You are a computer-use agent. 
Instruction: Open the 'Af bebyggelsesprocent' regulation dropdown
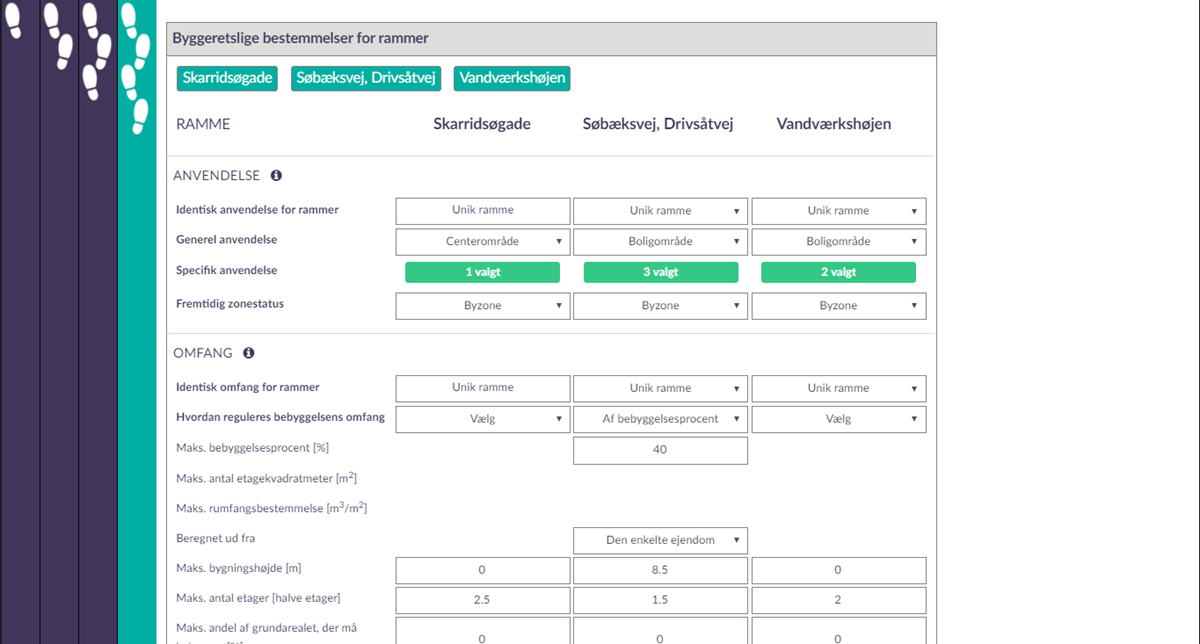[x=660, y=419]
